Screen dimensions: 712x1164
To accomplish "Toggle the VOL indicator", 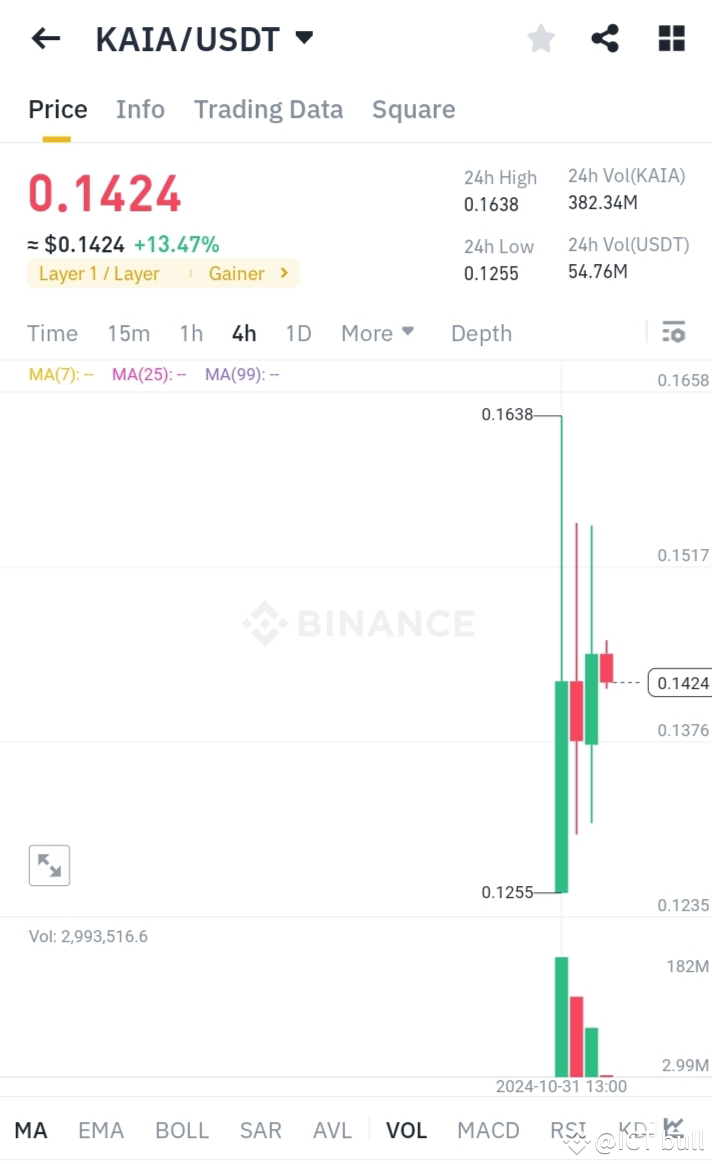I will point(406,1129).
